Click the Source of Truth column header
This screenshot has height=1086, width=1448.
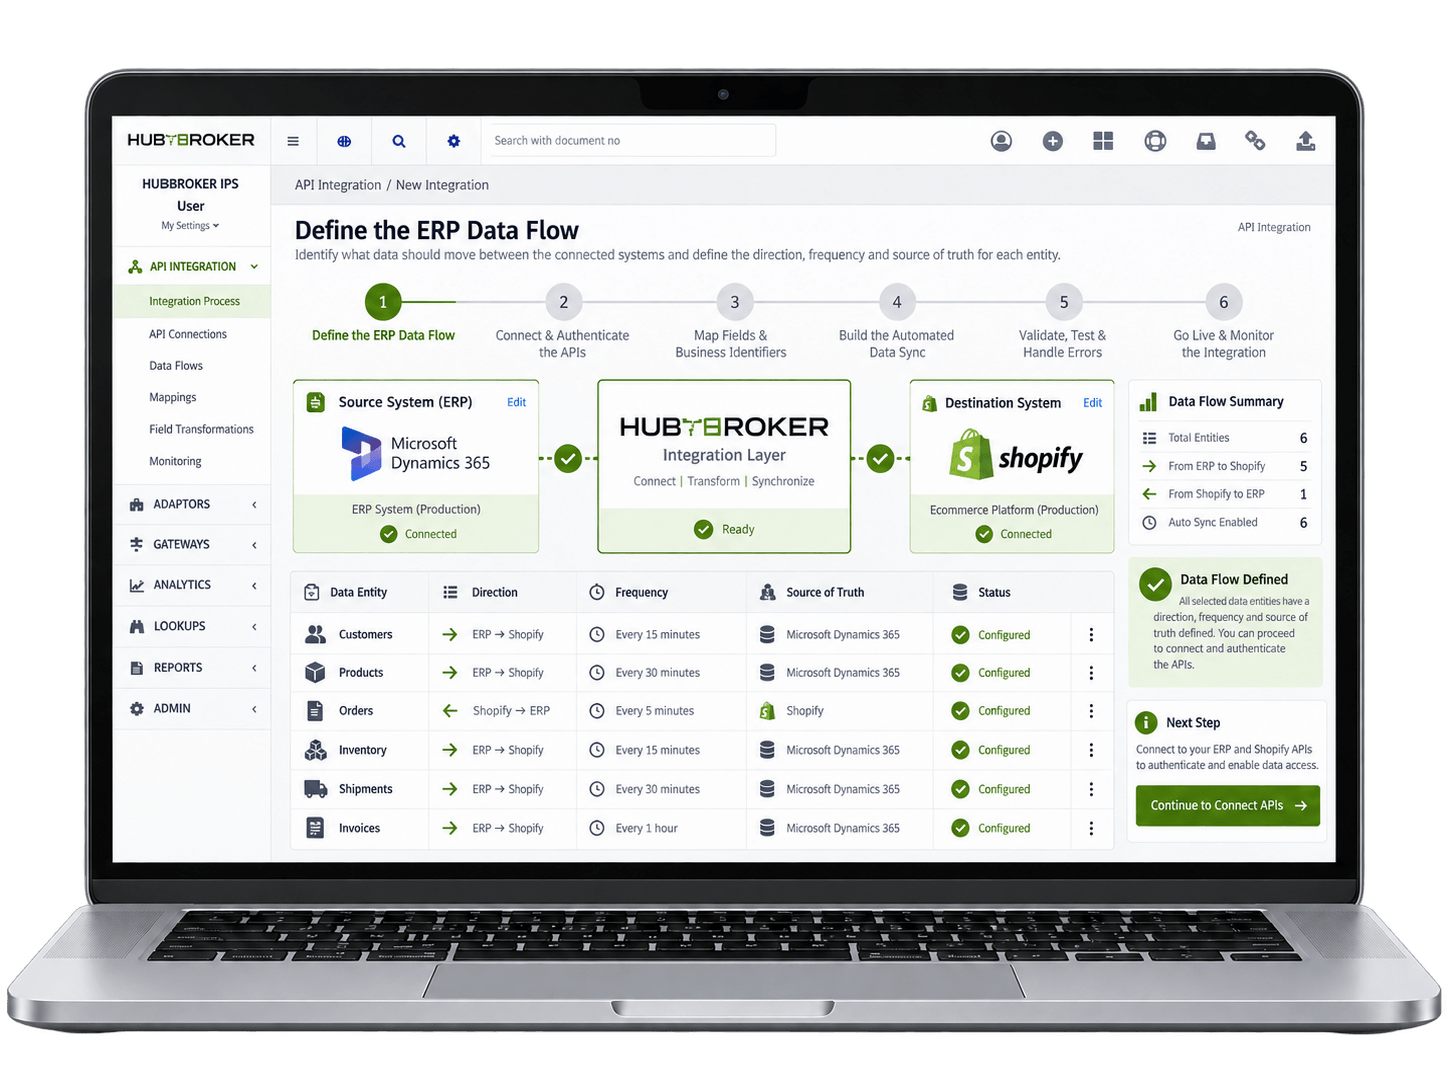[825, 593]
